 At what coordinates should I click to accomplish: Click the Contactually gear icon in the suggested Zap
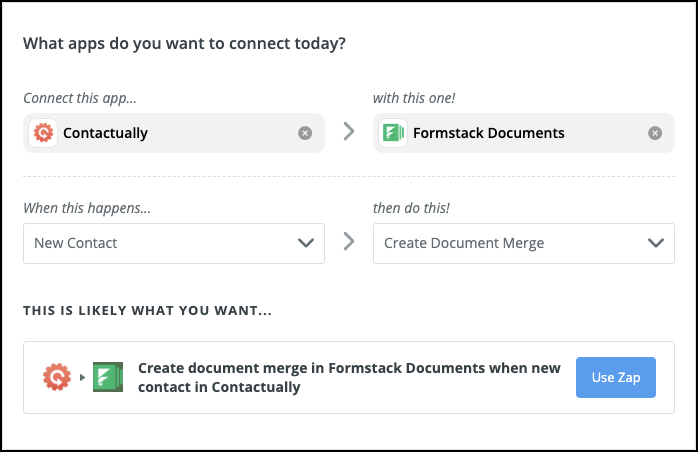[x=57, y=378]
